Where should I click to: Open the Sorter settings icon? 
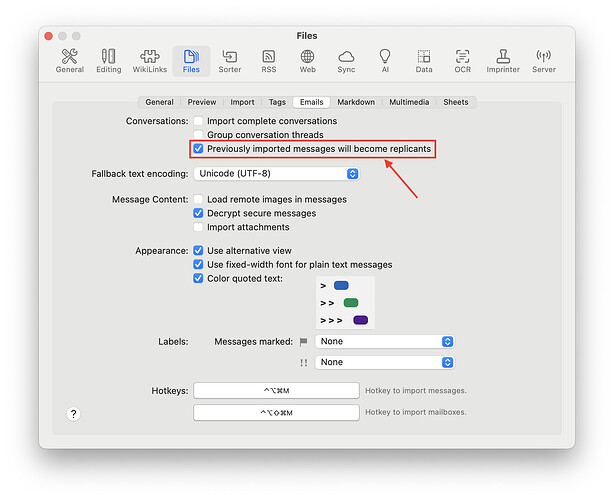tap(230, 61)
